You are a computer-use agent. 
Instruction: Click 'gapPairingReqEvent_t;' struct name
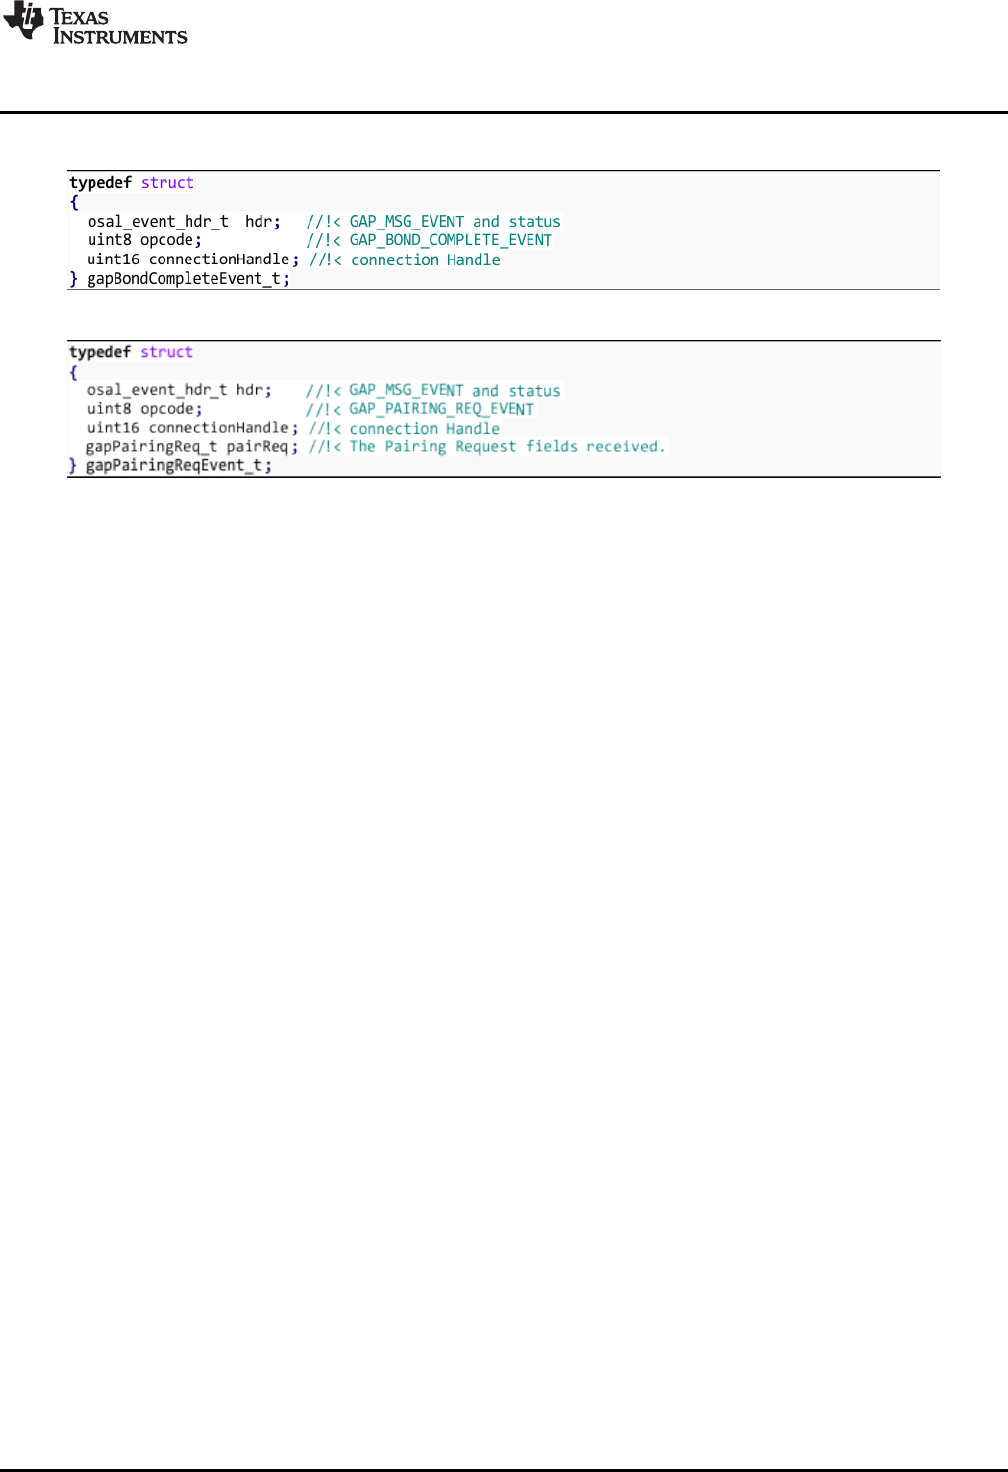point(178,466)
